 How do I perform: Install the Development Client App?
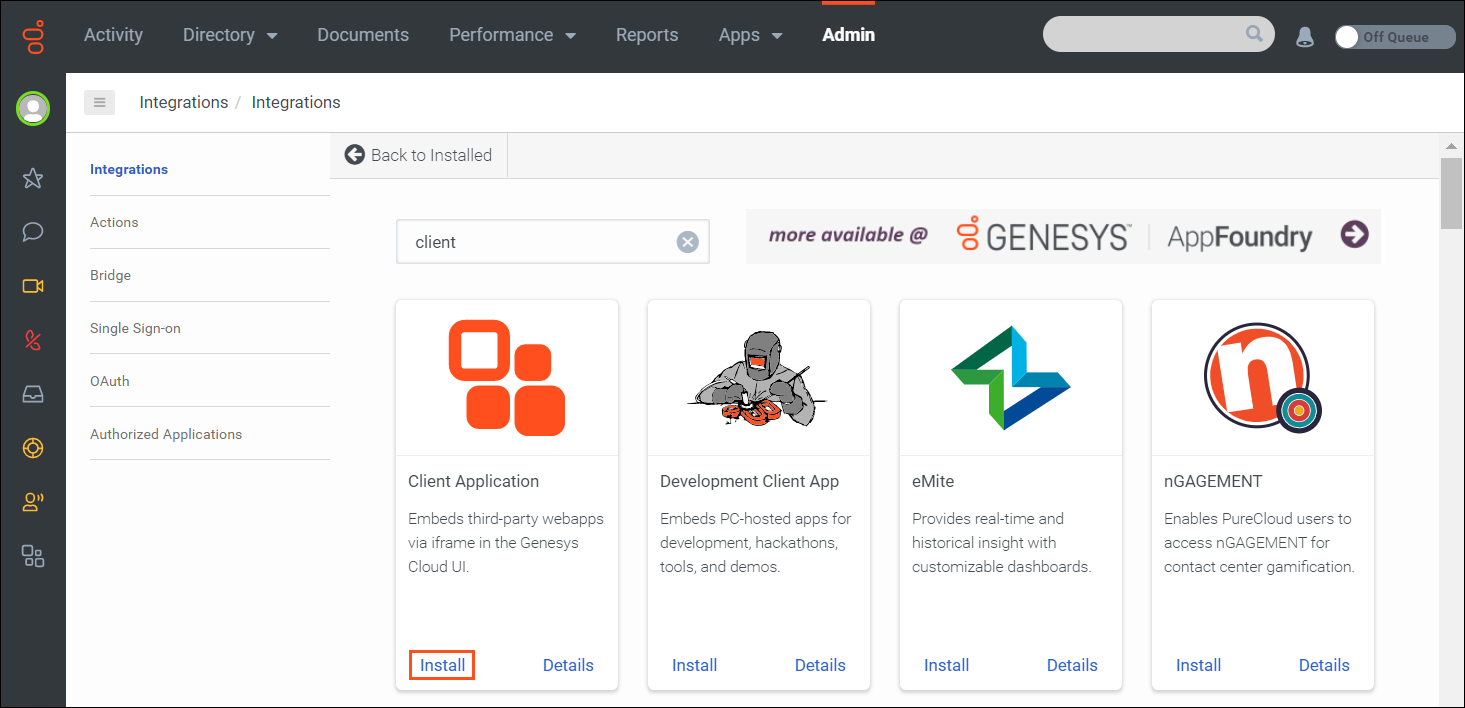(694, 665)
